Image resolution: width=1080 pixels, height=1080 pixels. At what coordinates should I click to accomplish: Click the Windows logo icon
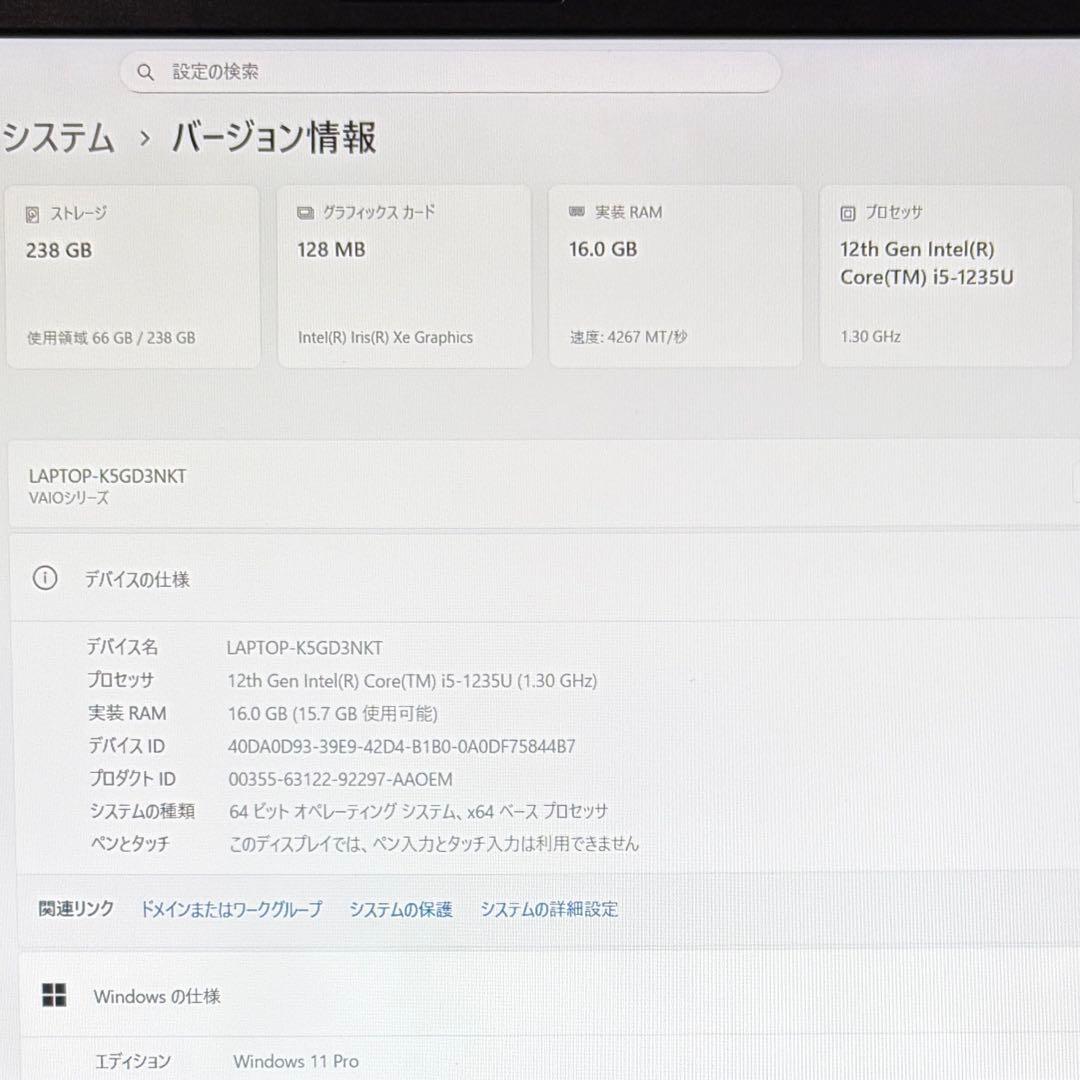(54, 995)
